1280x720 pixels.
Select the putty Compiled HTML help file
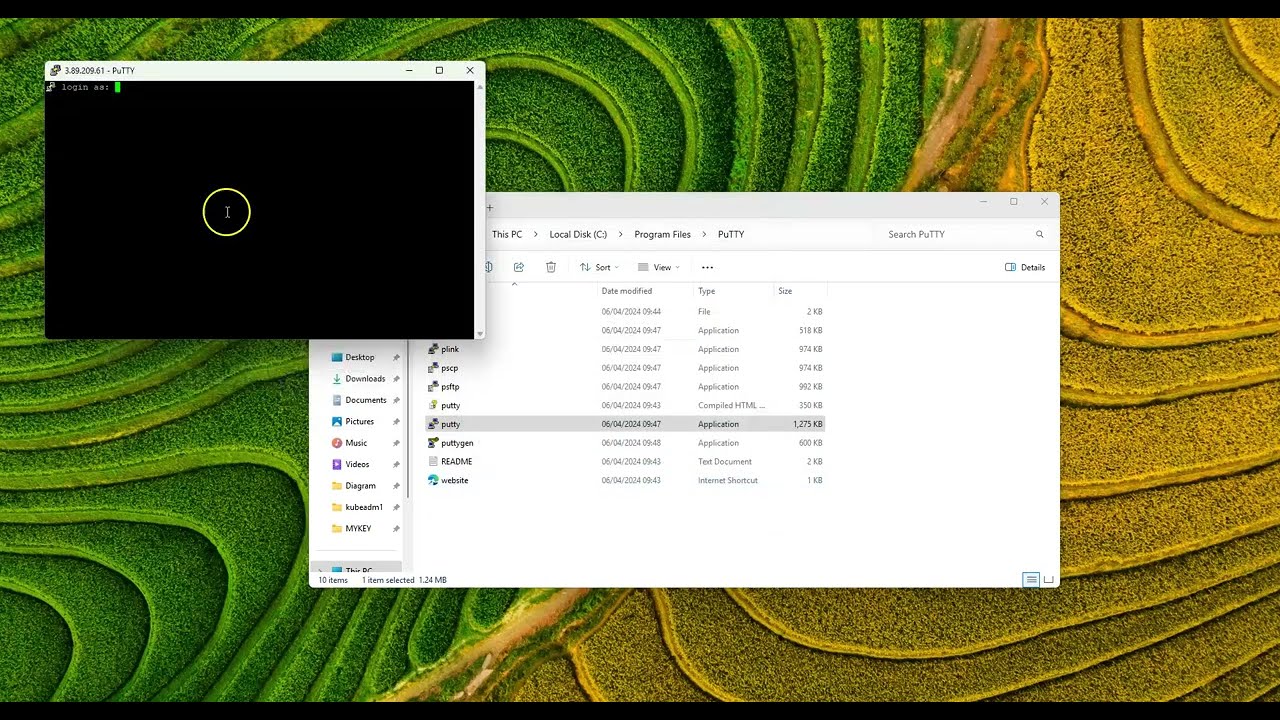(x=450, y=405)
